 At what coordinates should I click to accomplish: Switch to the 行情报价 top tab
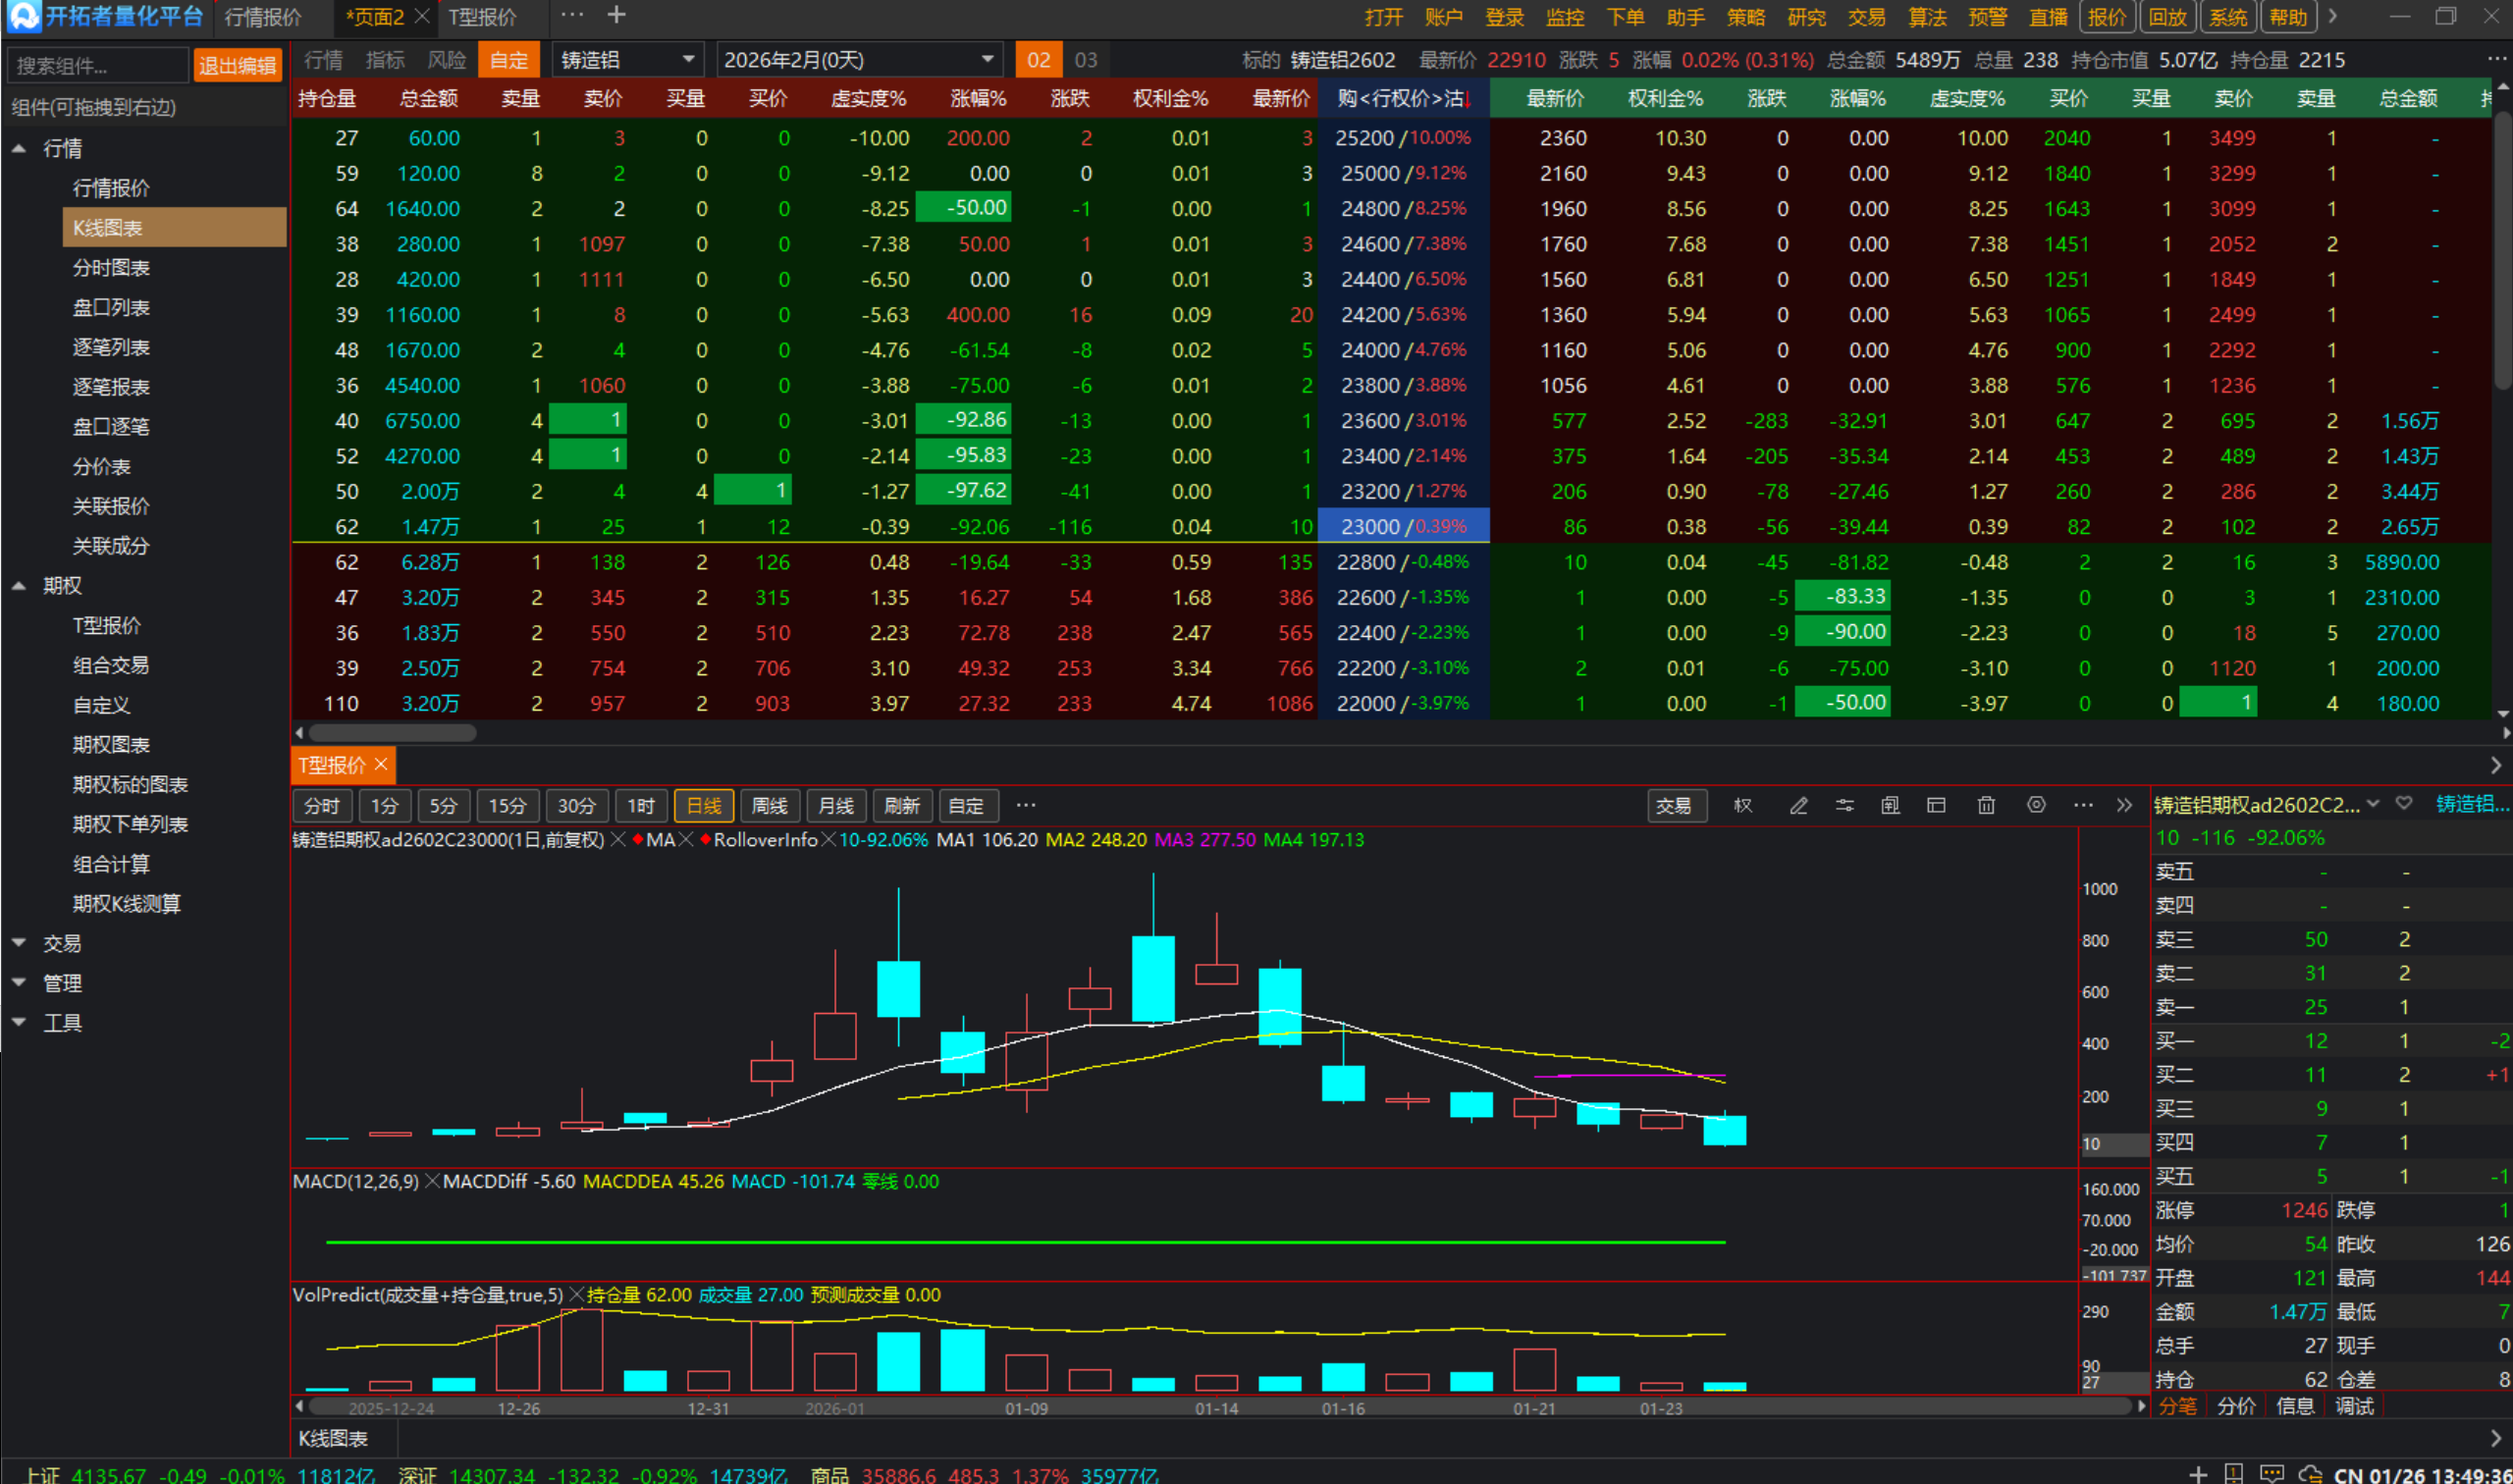point(262,17)
